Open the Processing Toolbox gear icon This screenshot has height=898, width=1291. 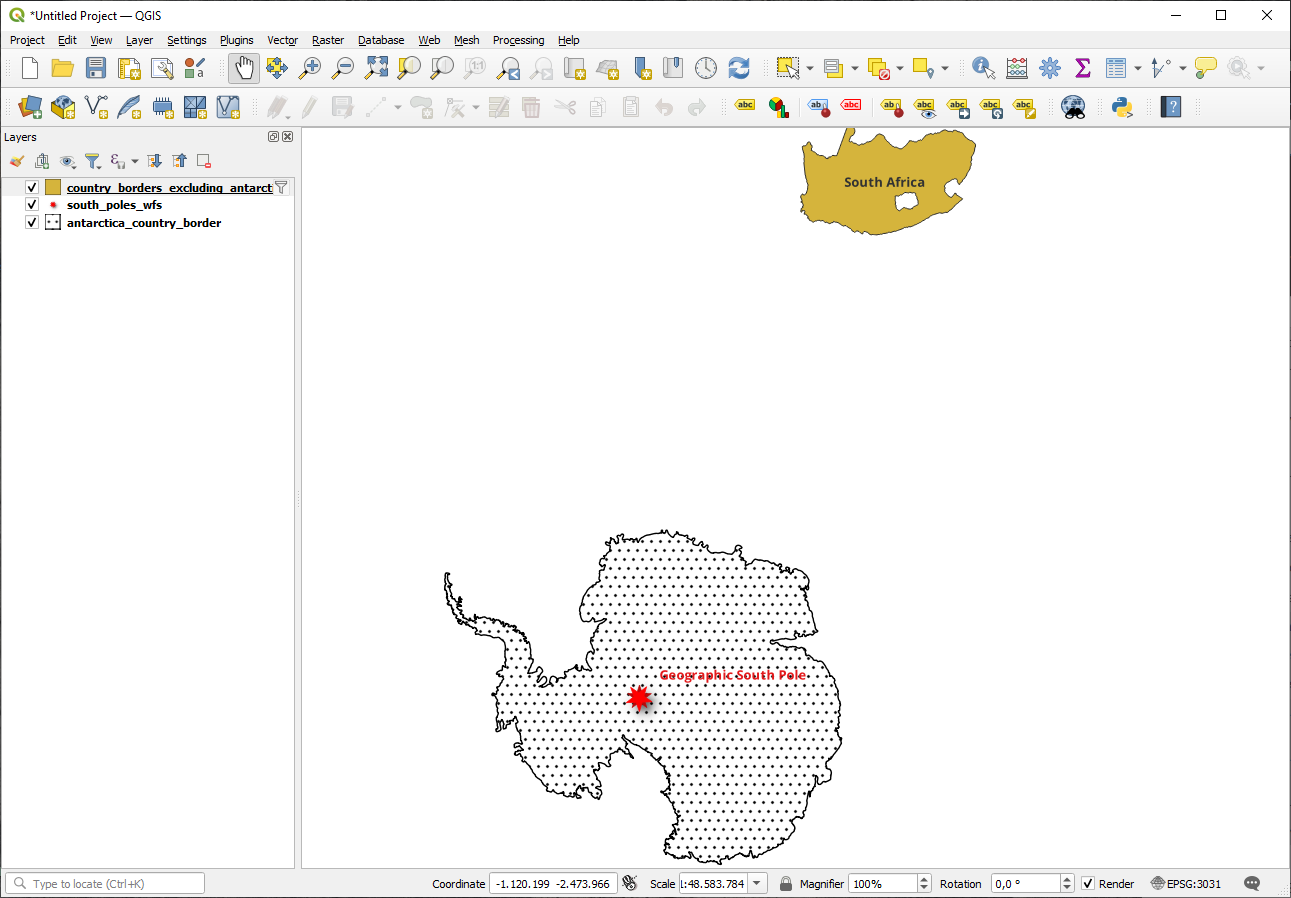(1049, 68)
